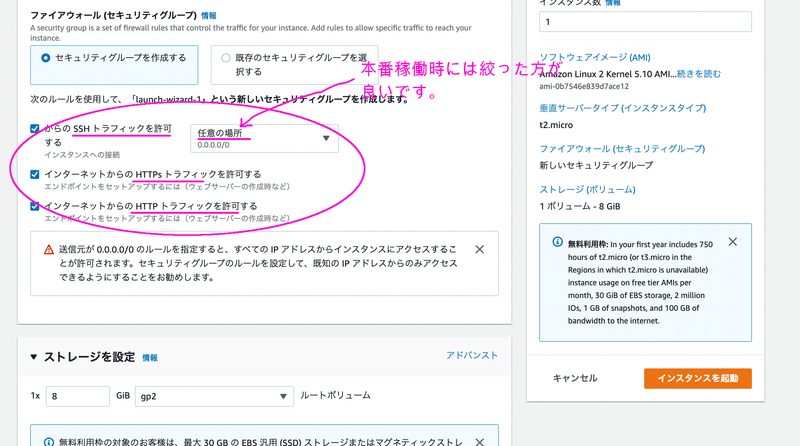800x446 pixels.
Task: Dismiss the 0.0.0.0/0 warning message
Action: [x=480, y=250]
